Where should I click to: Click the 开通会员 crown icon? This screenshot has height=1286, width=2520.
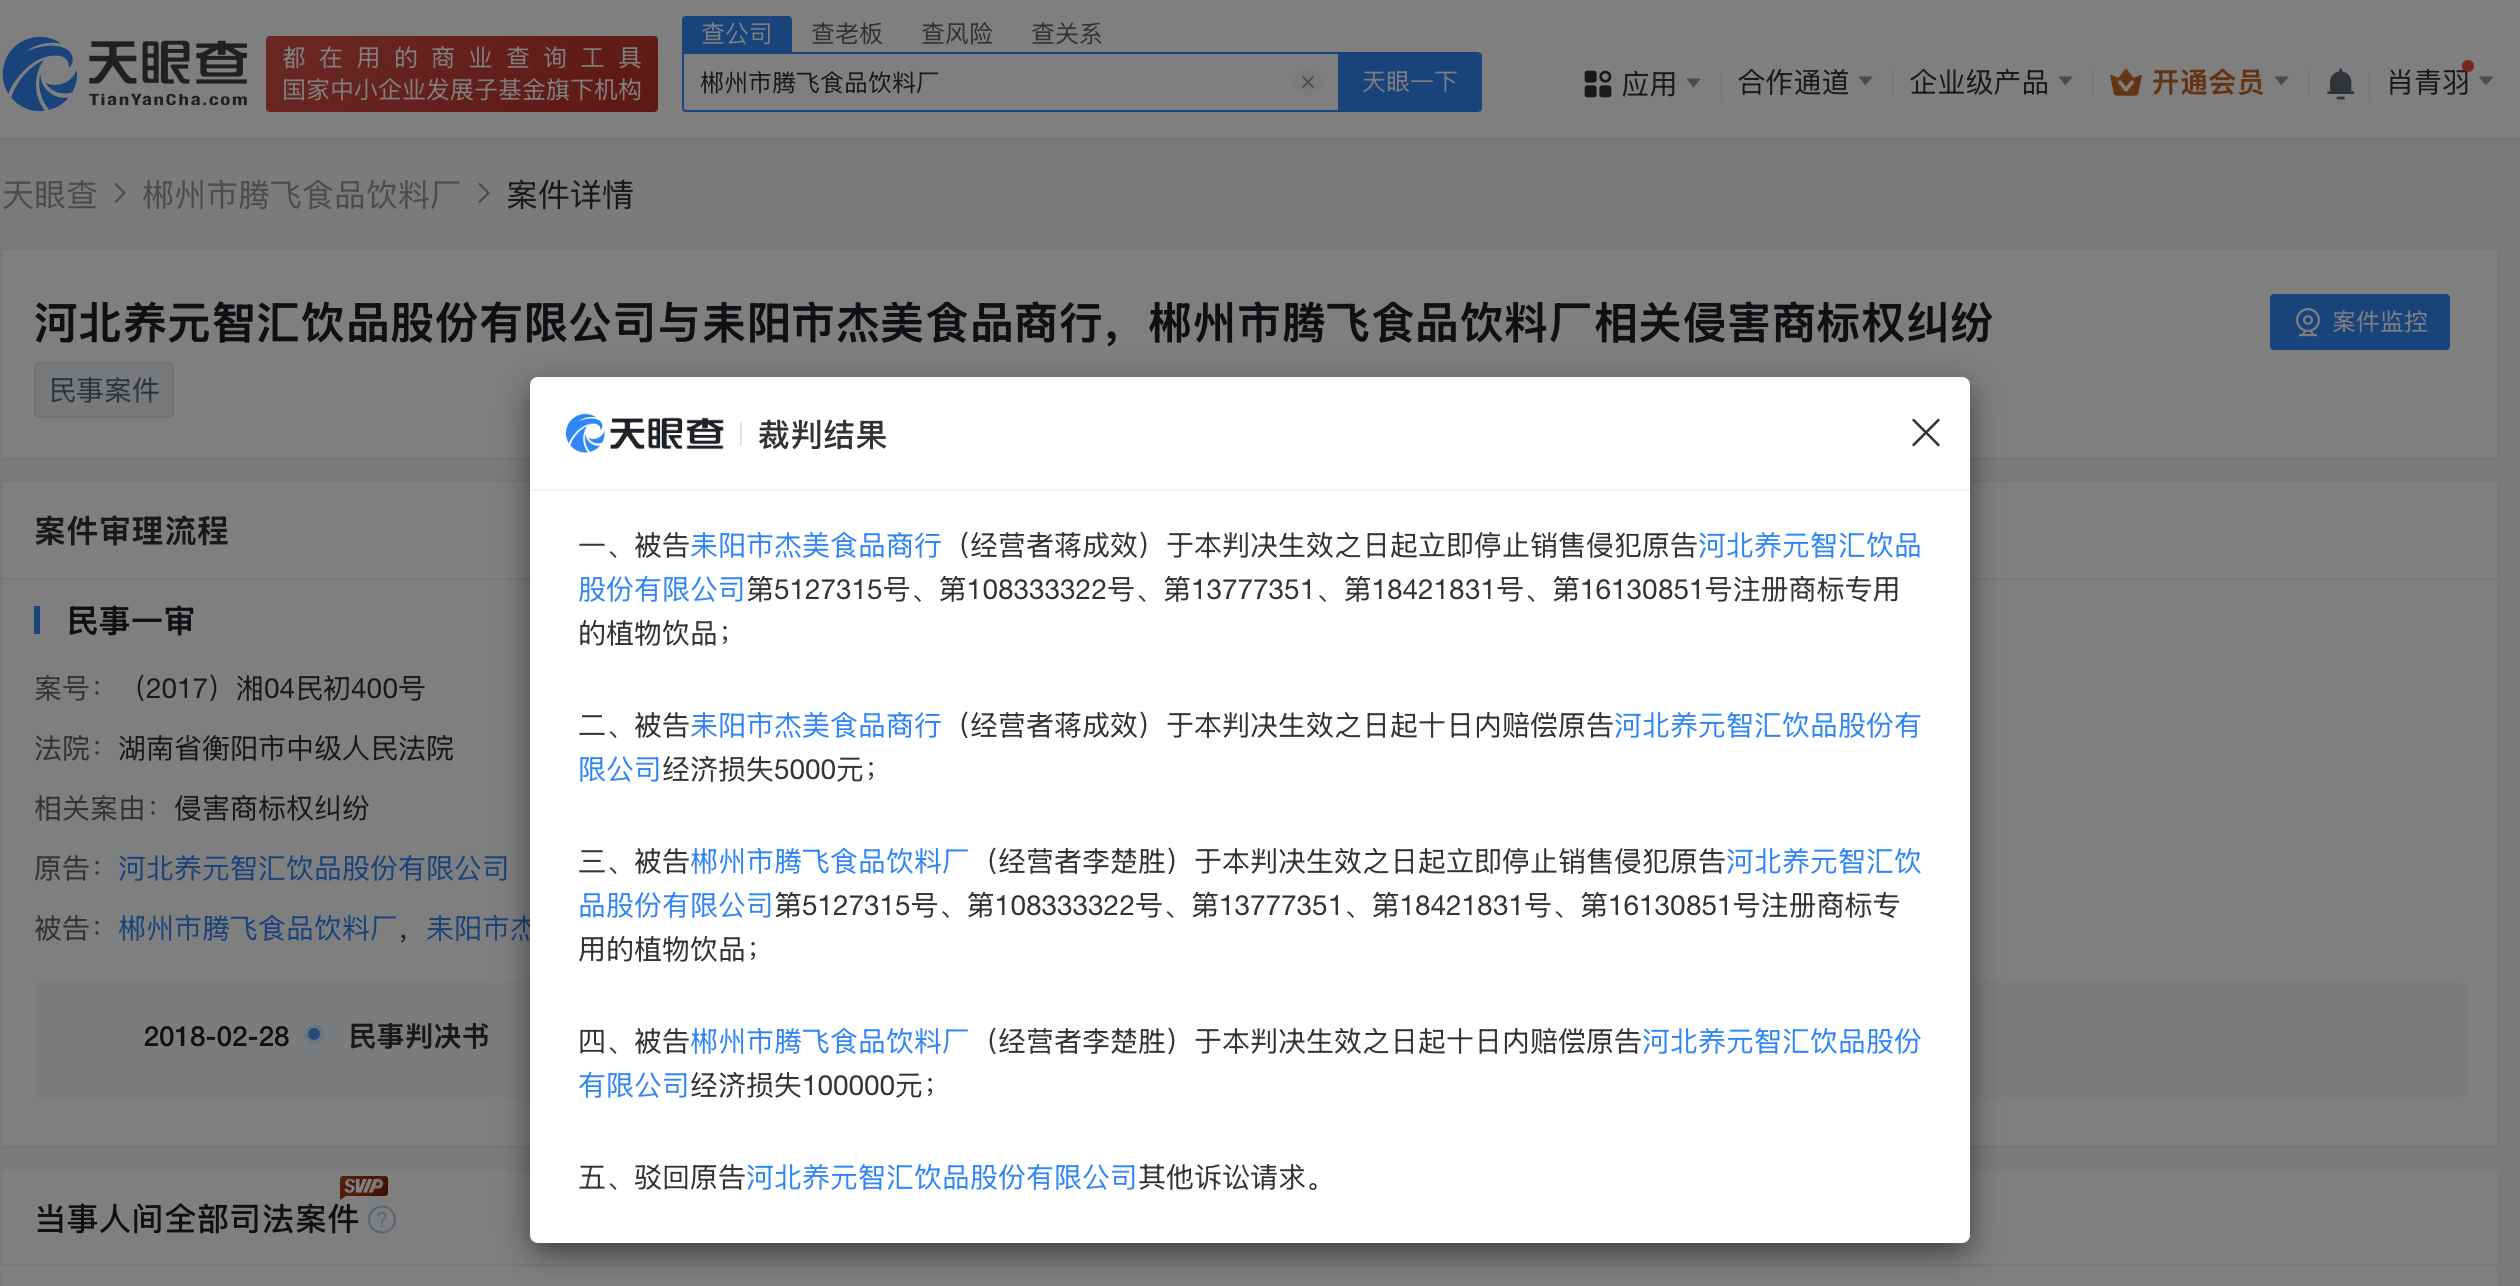tap(2125, 83)
